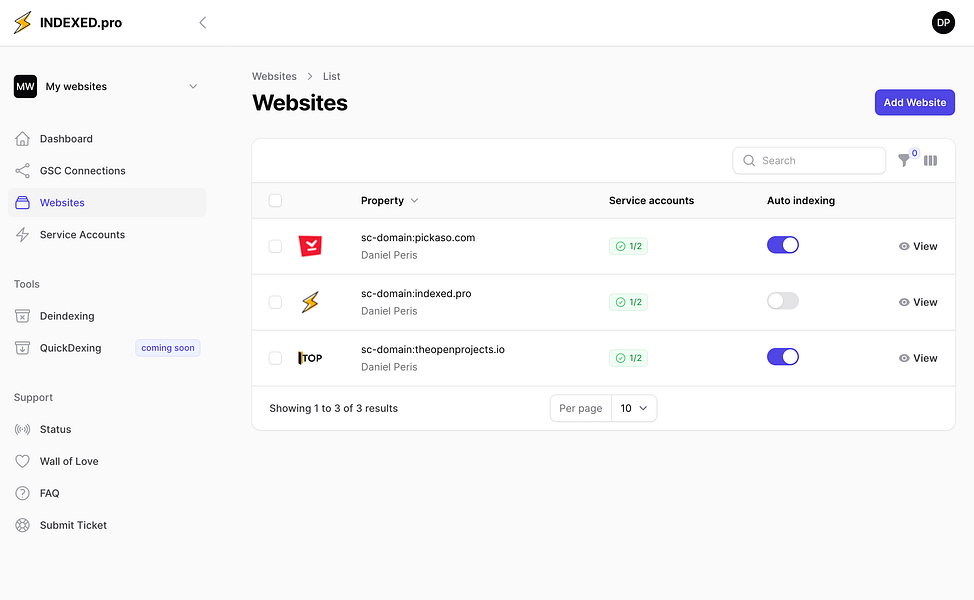Click the Service Accounts bolt icon

[x=22, y=235]
